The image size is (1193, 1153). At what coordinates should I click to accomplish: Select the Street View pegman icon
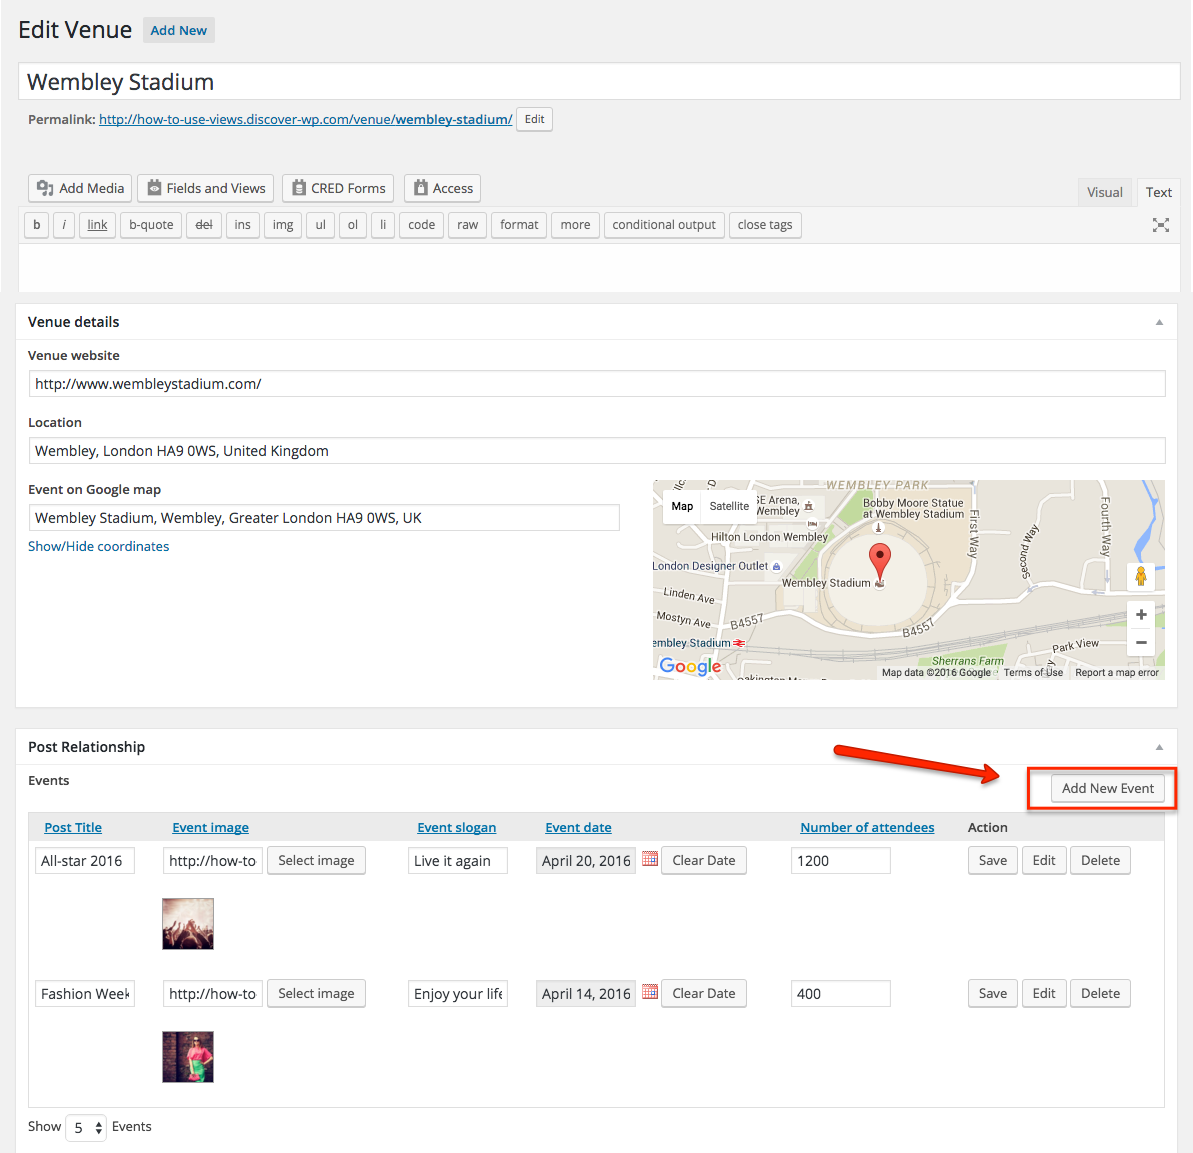[x=1141, y=577]
